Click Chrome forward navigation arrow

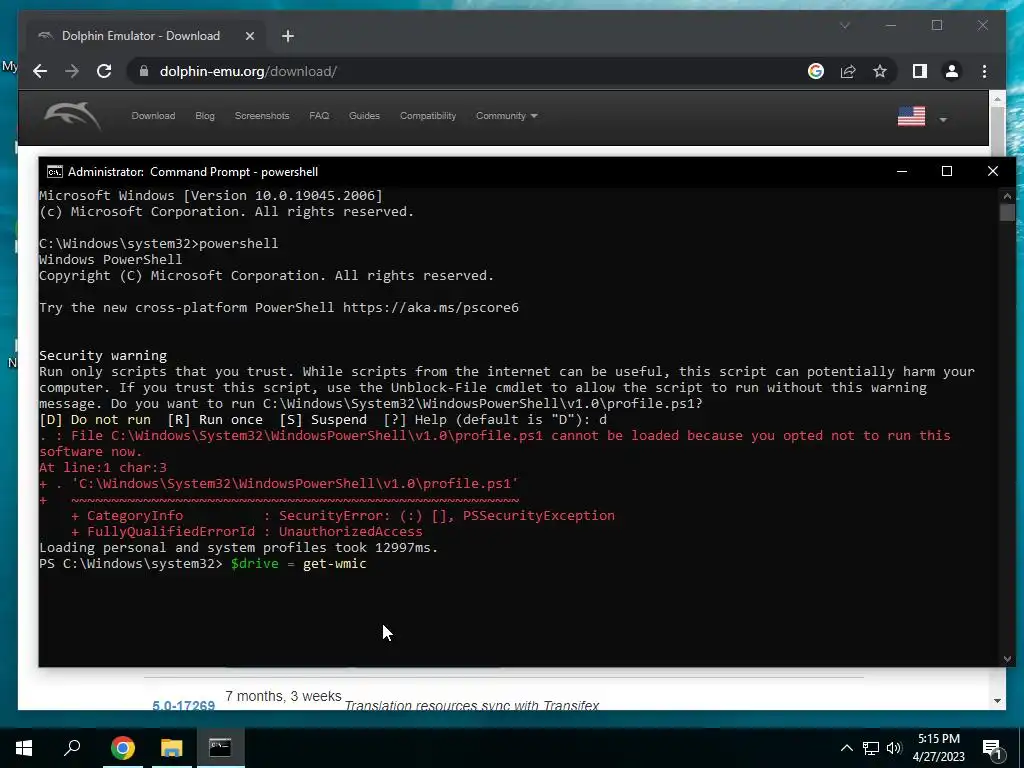72,71
